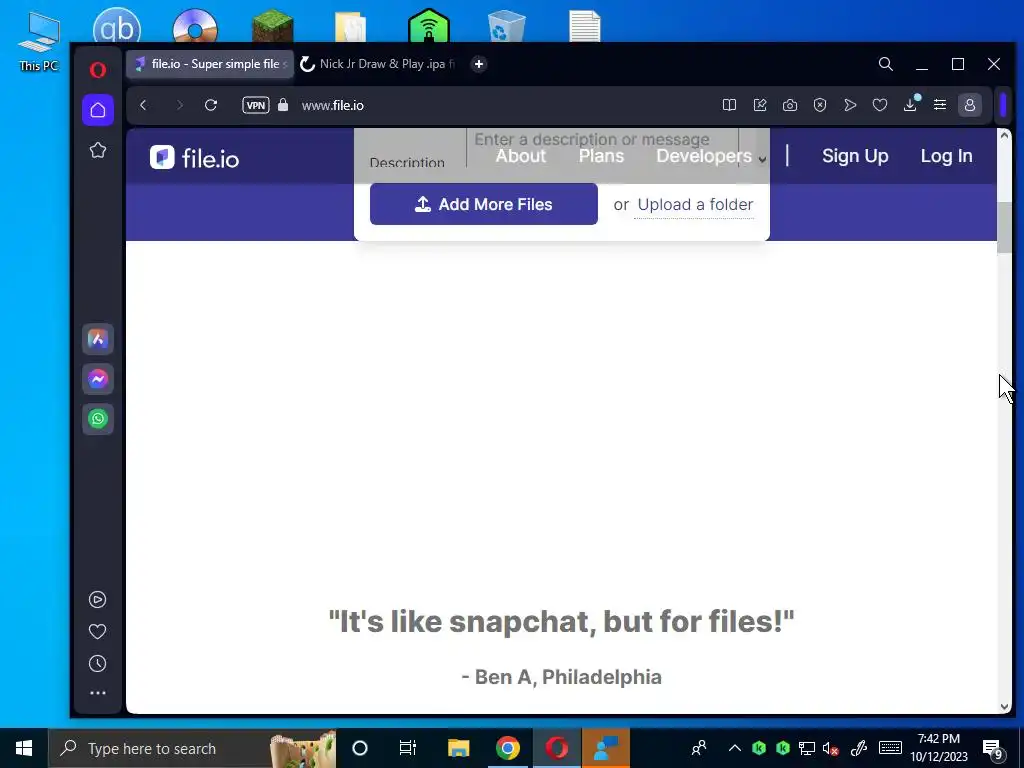
Task: Expand the Developers dropdown menu
Action: point(711,156)
